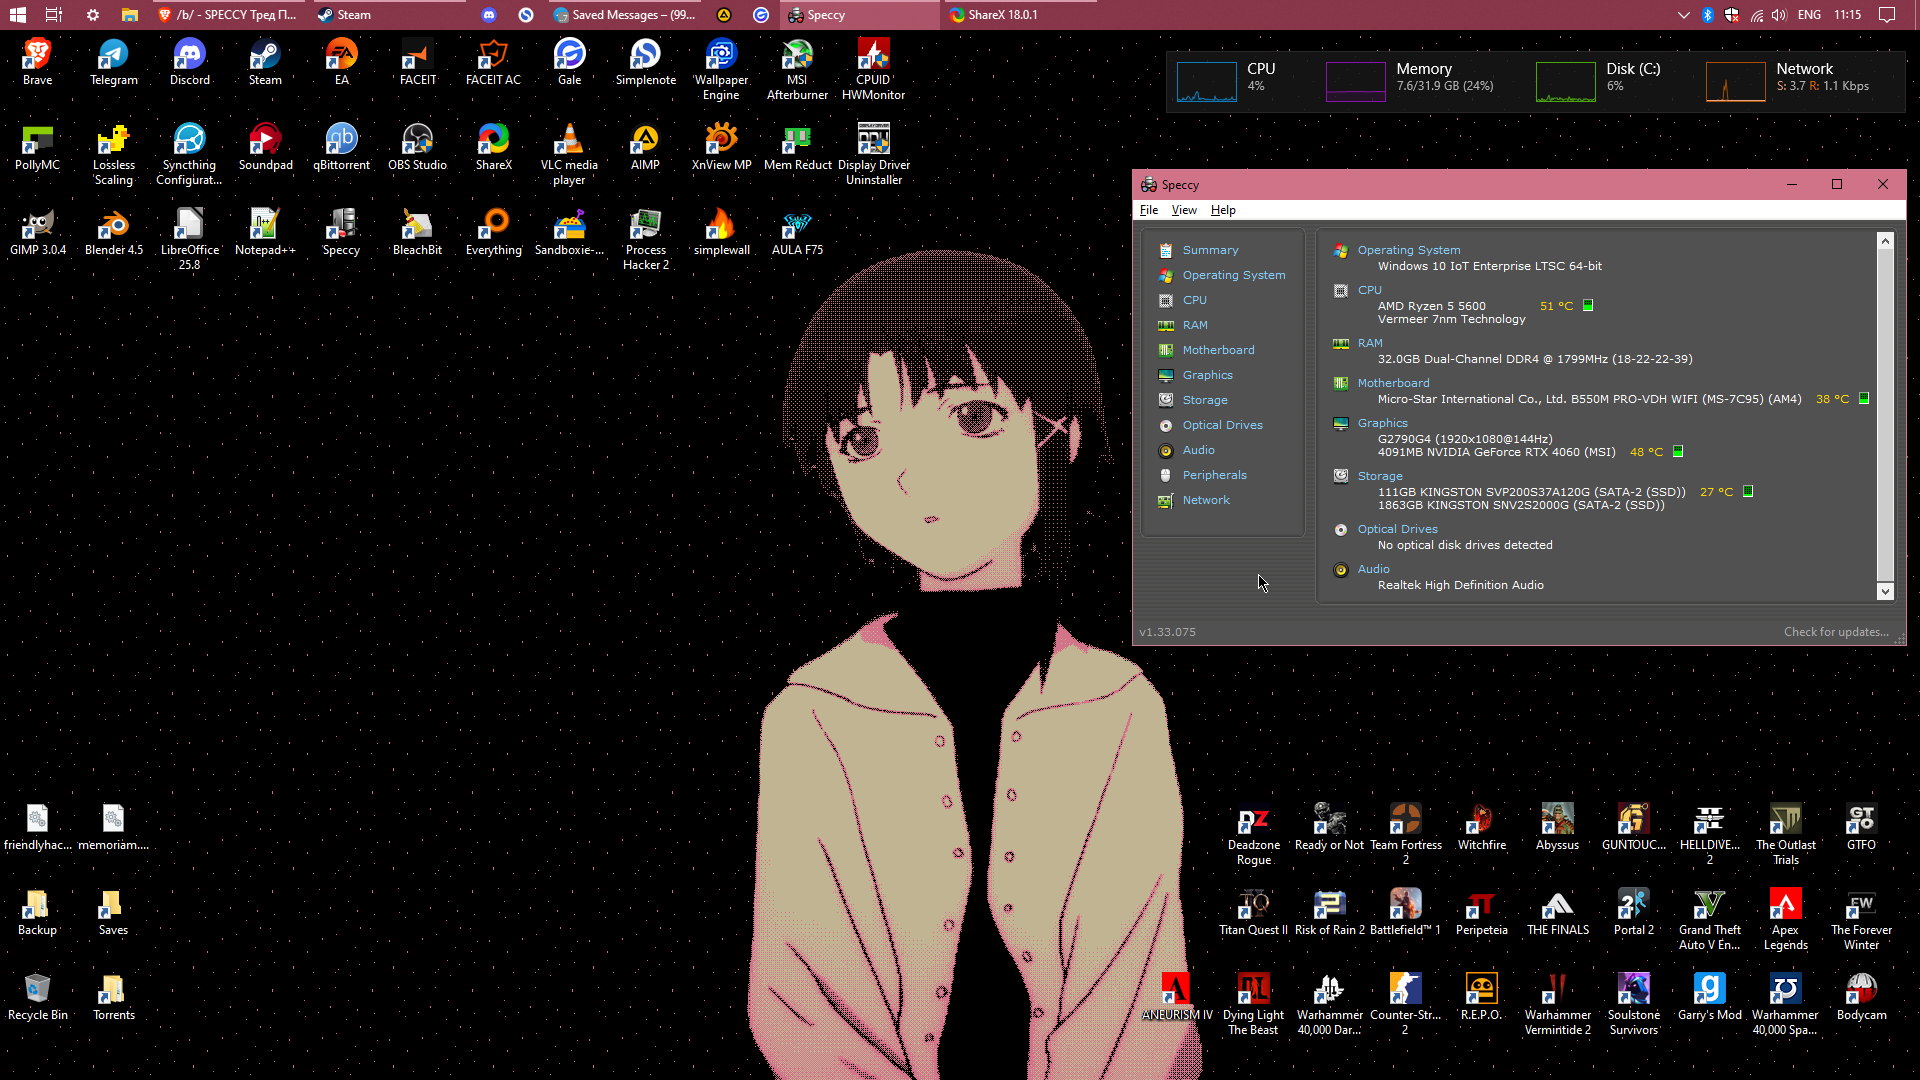The width and height of the screenshot is (1920, 1080).
Task: Expand the system tray hidden icons chevron
Action: 1683,15
